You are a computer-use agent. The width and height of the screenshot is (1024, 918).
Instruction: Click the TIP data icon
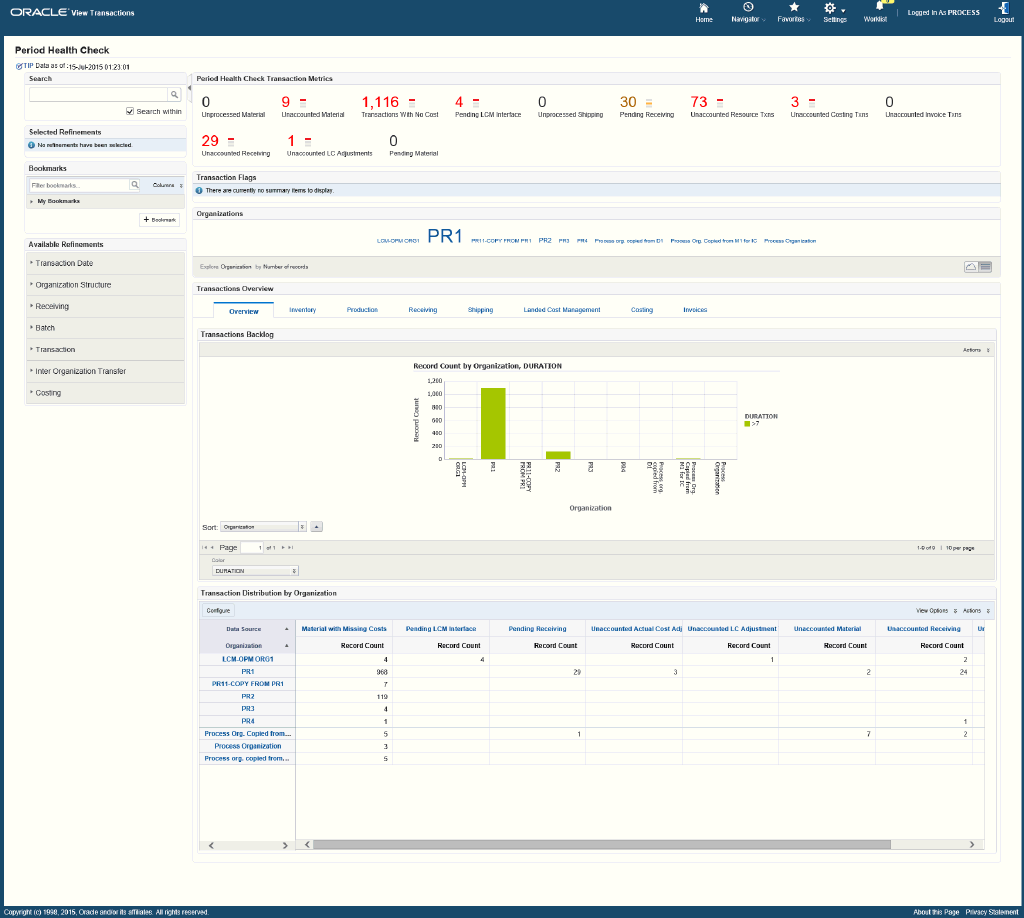click(19, 67)
